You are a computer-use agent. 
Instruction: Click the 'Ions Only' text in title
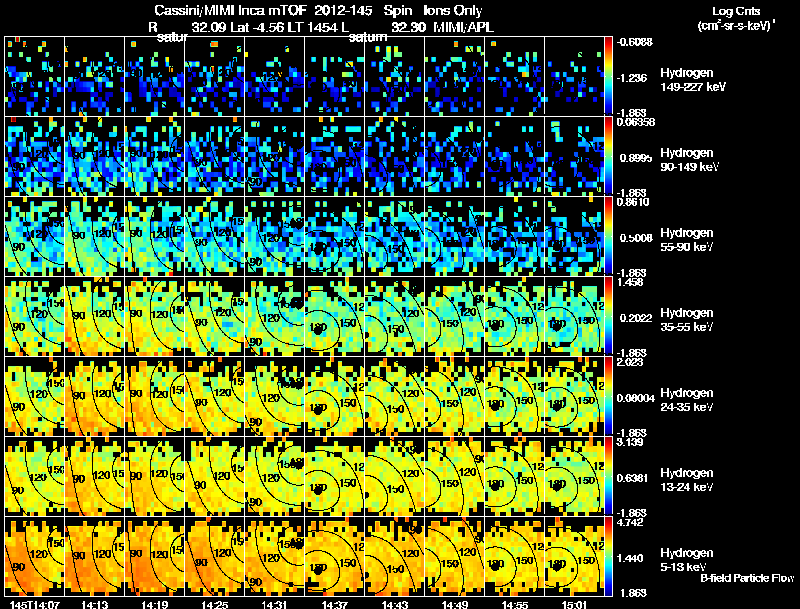[453, 11]
